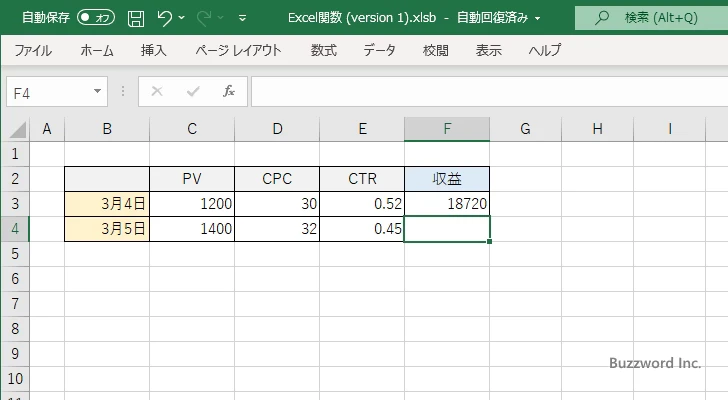Select column F header
Viewport: 728px width, 400px height.
click(x=447, y=129)
